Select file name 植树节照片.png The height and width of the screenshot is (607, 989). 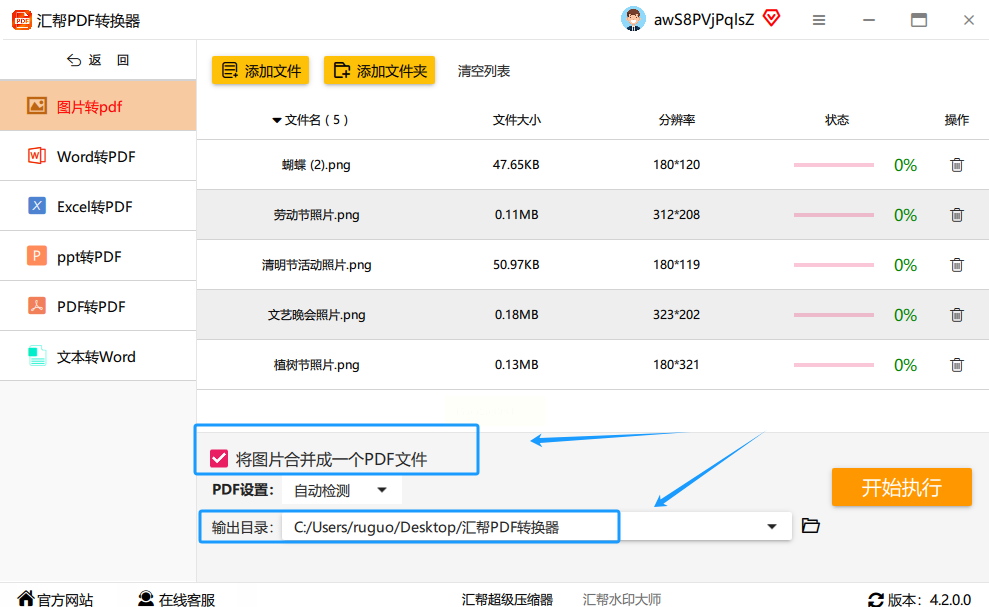(316, 364)
